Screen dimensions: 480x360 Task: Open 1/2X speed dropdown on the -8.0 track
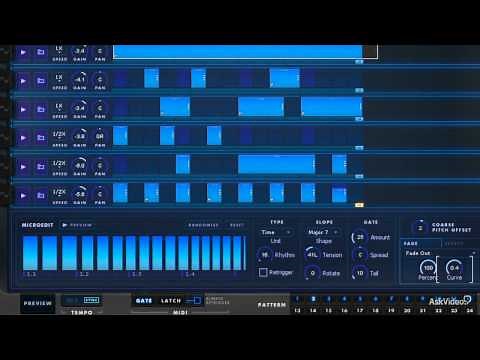point(59,164)
